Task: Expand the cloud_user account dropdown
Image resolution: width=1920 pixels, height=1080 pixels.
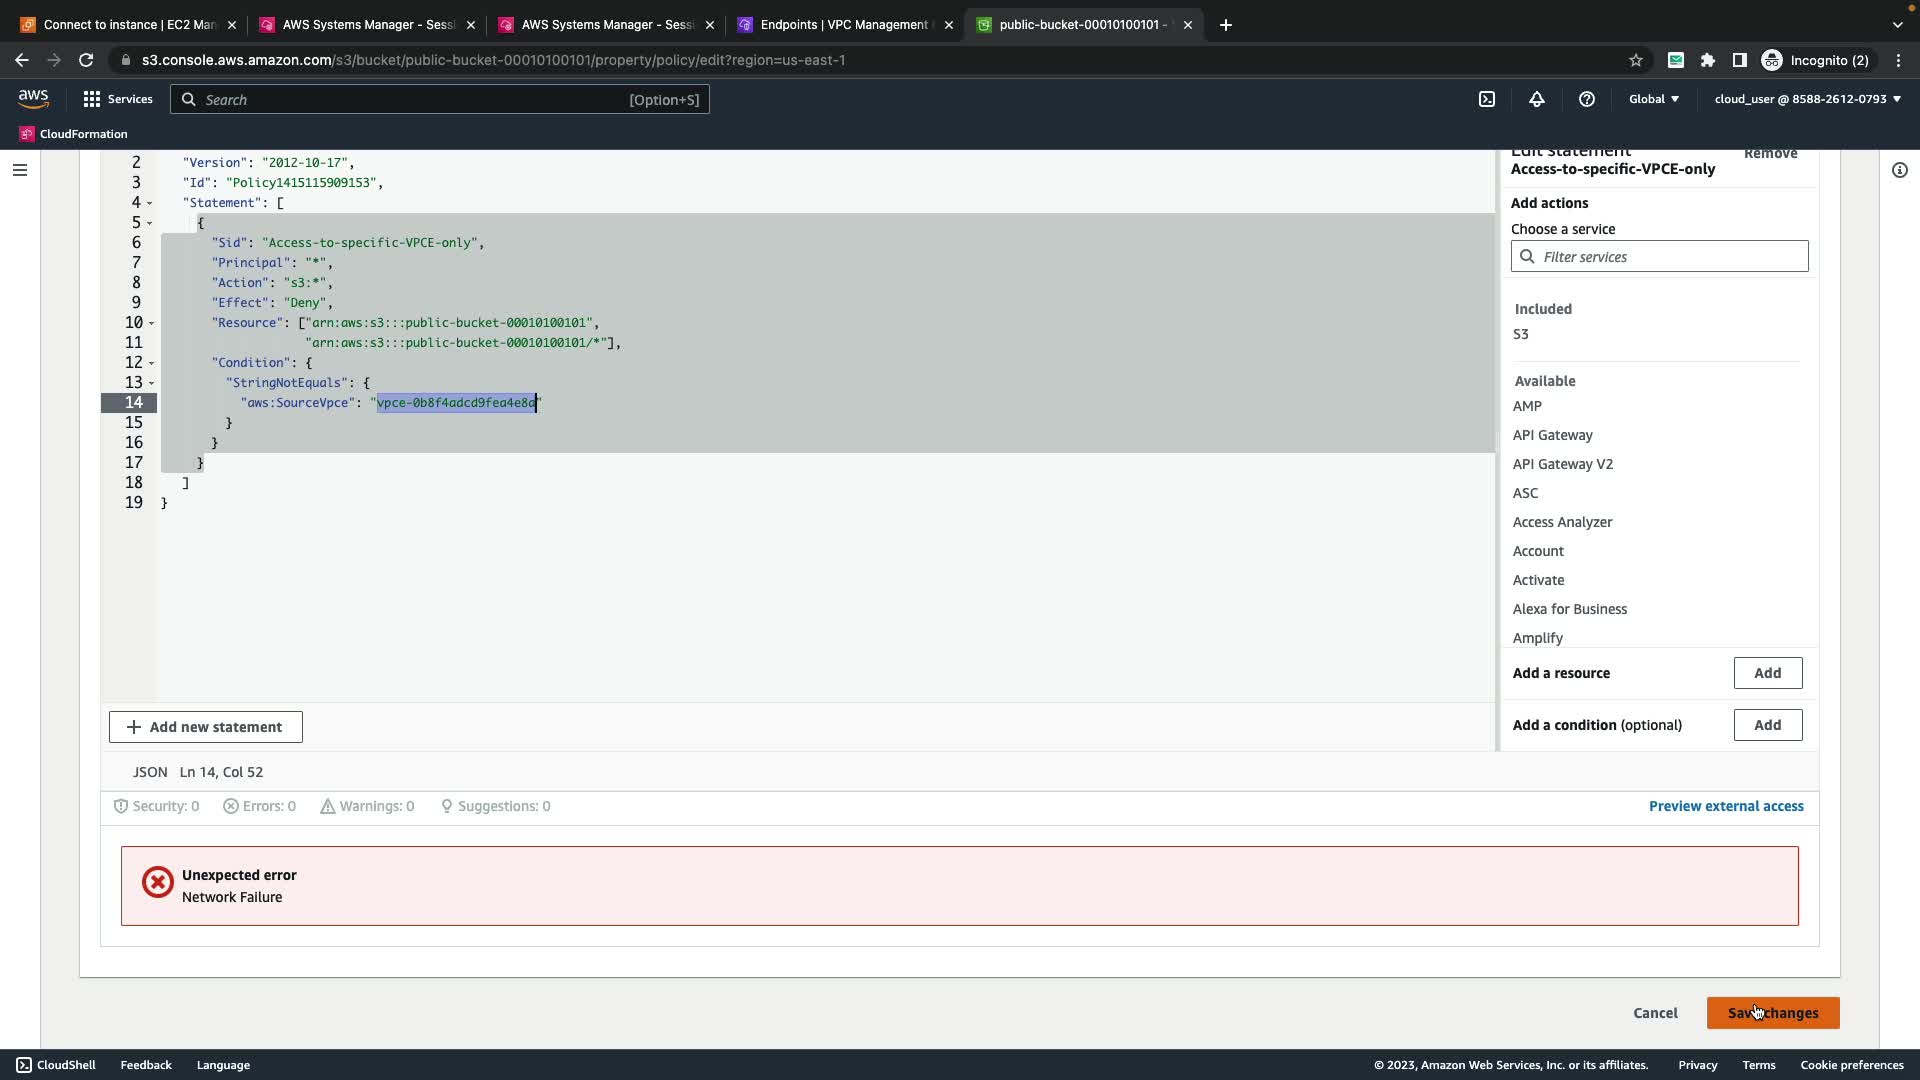Action: [1807, 99]
